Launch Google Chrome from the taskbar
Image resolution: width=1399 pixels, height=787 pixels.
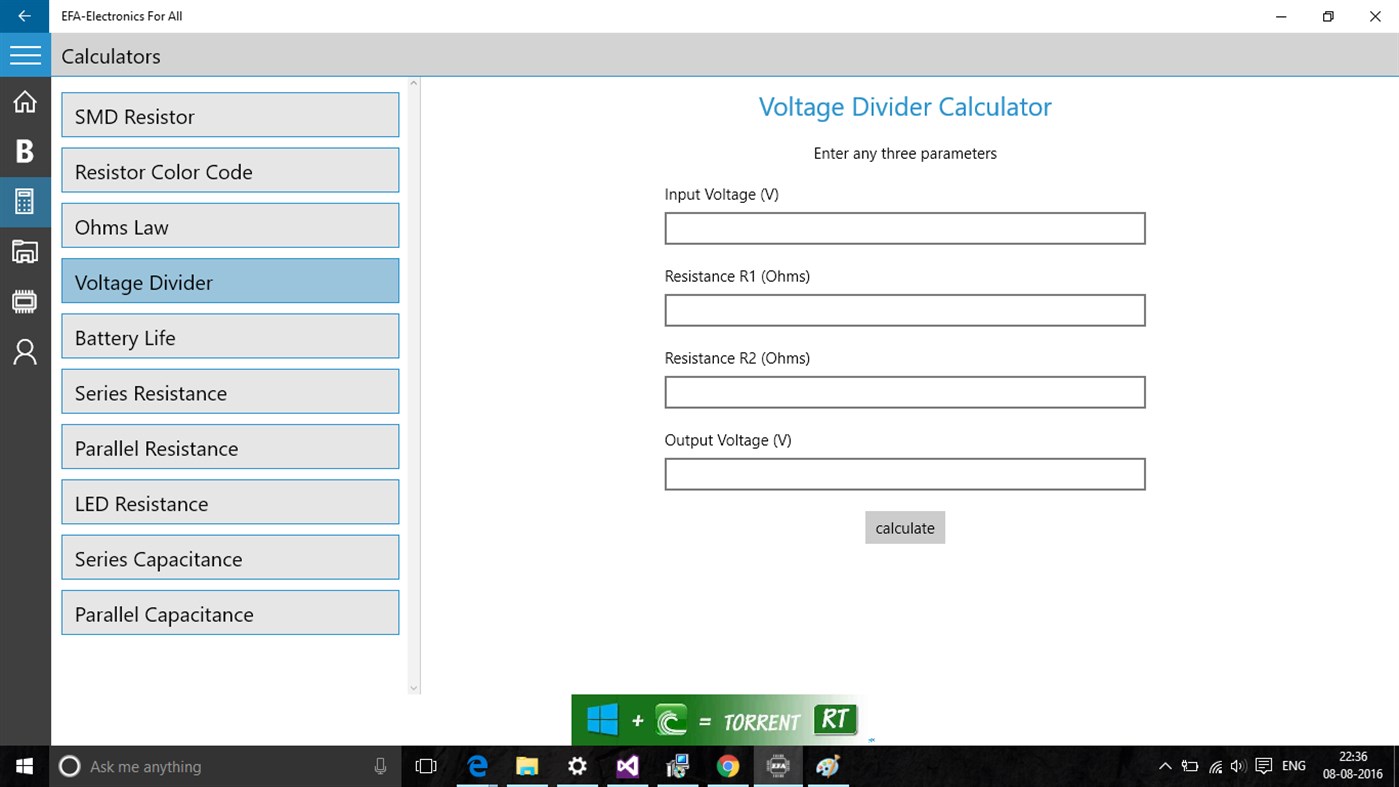728,766
